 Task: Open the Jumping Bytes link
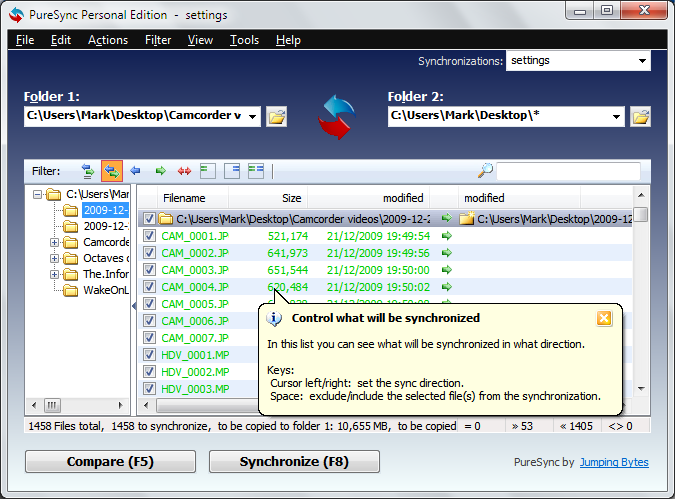[614, 462]
